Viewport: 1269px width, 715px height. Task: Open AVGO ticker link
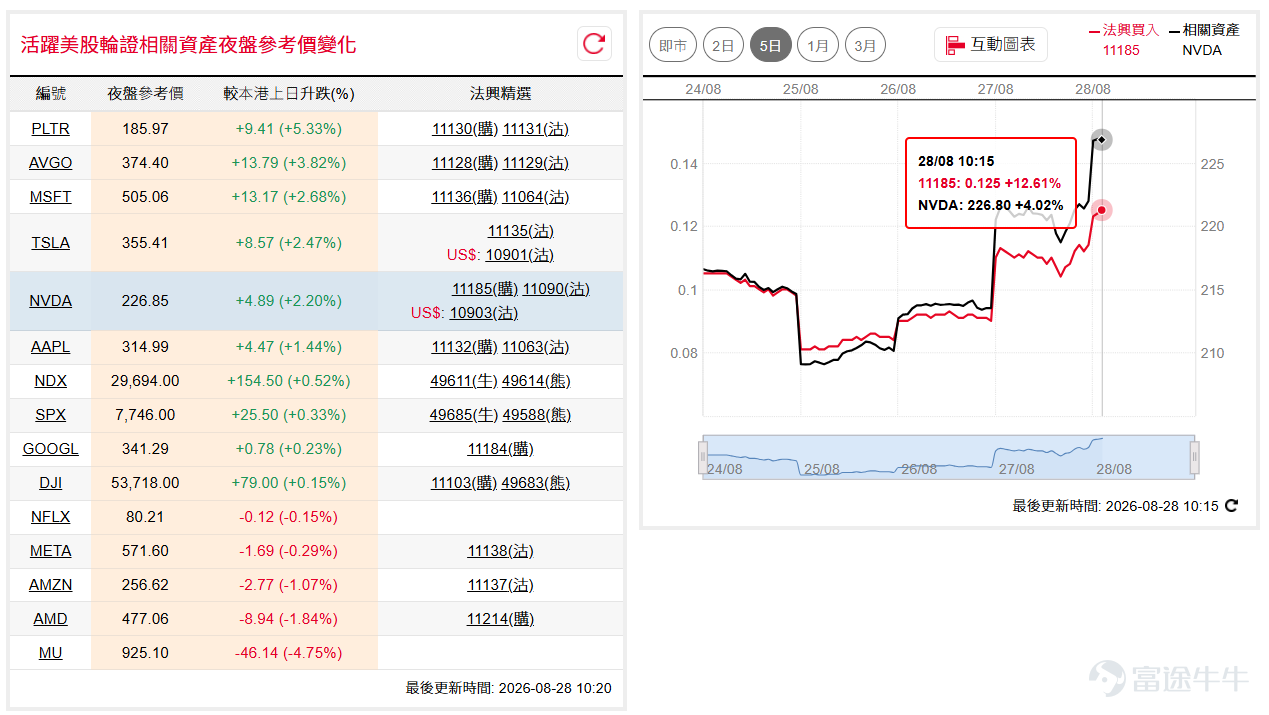(50, 163)
